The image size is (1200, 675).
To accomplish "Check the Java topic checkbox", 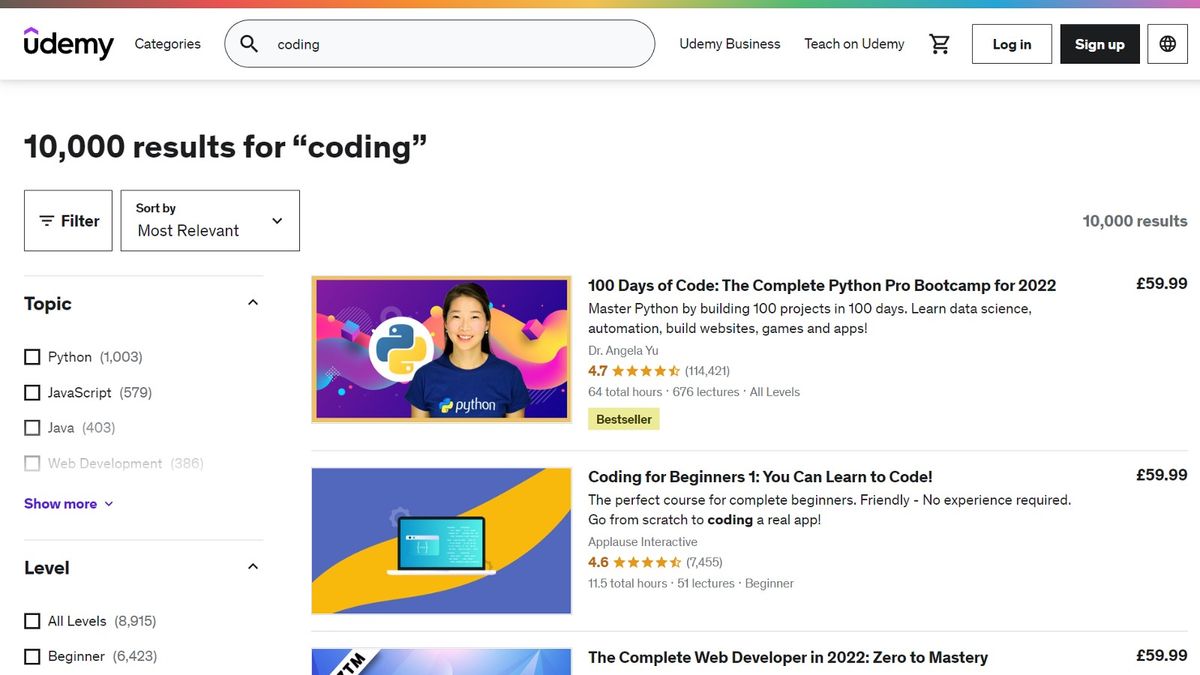I will pos(32,427).
